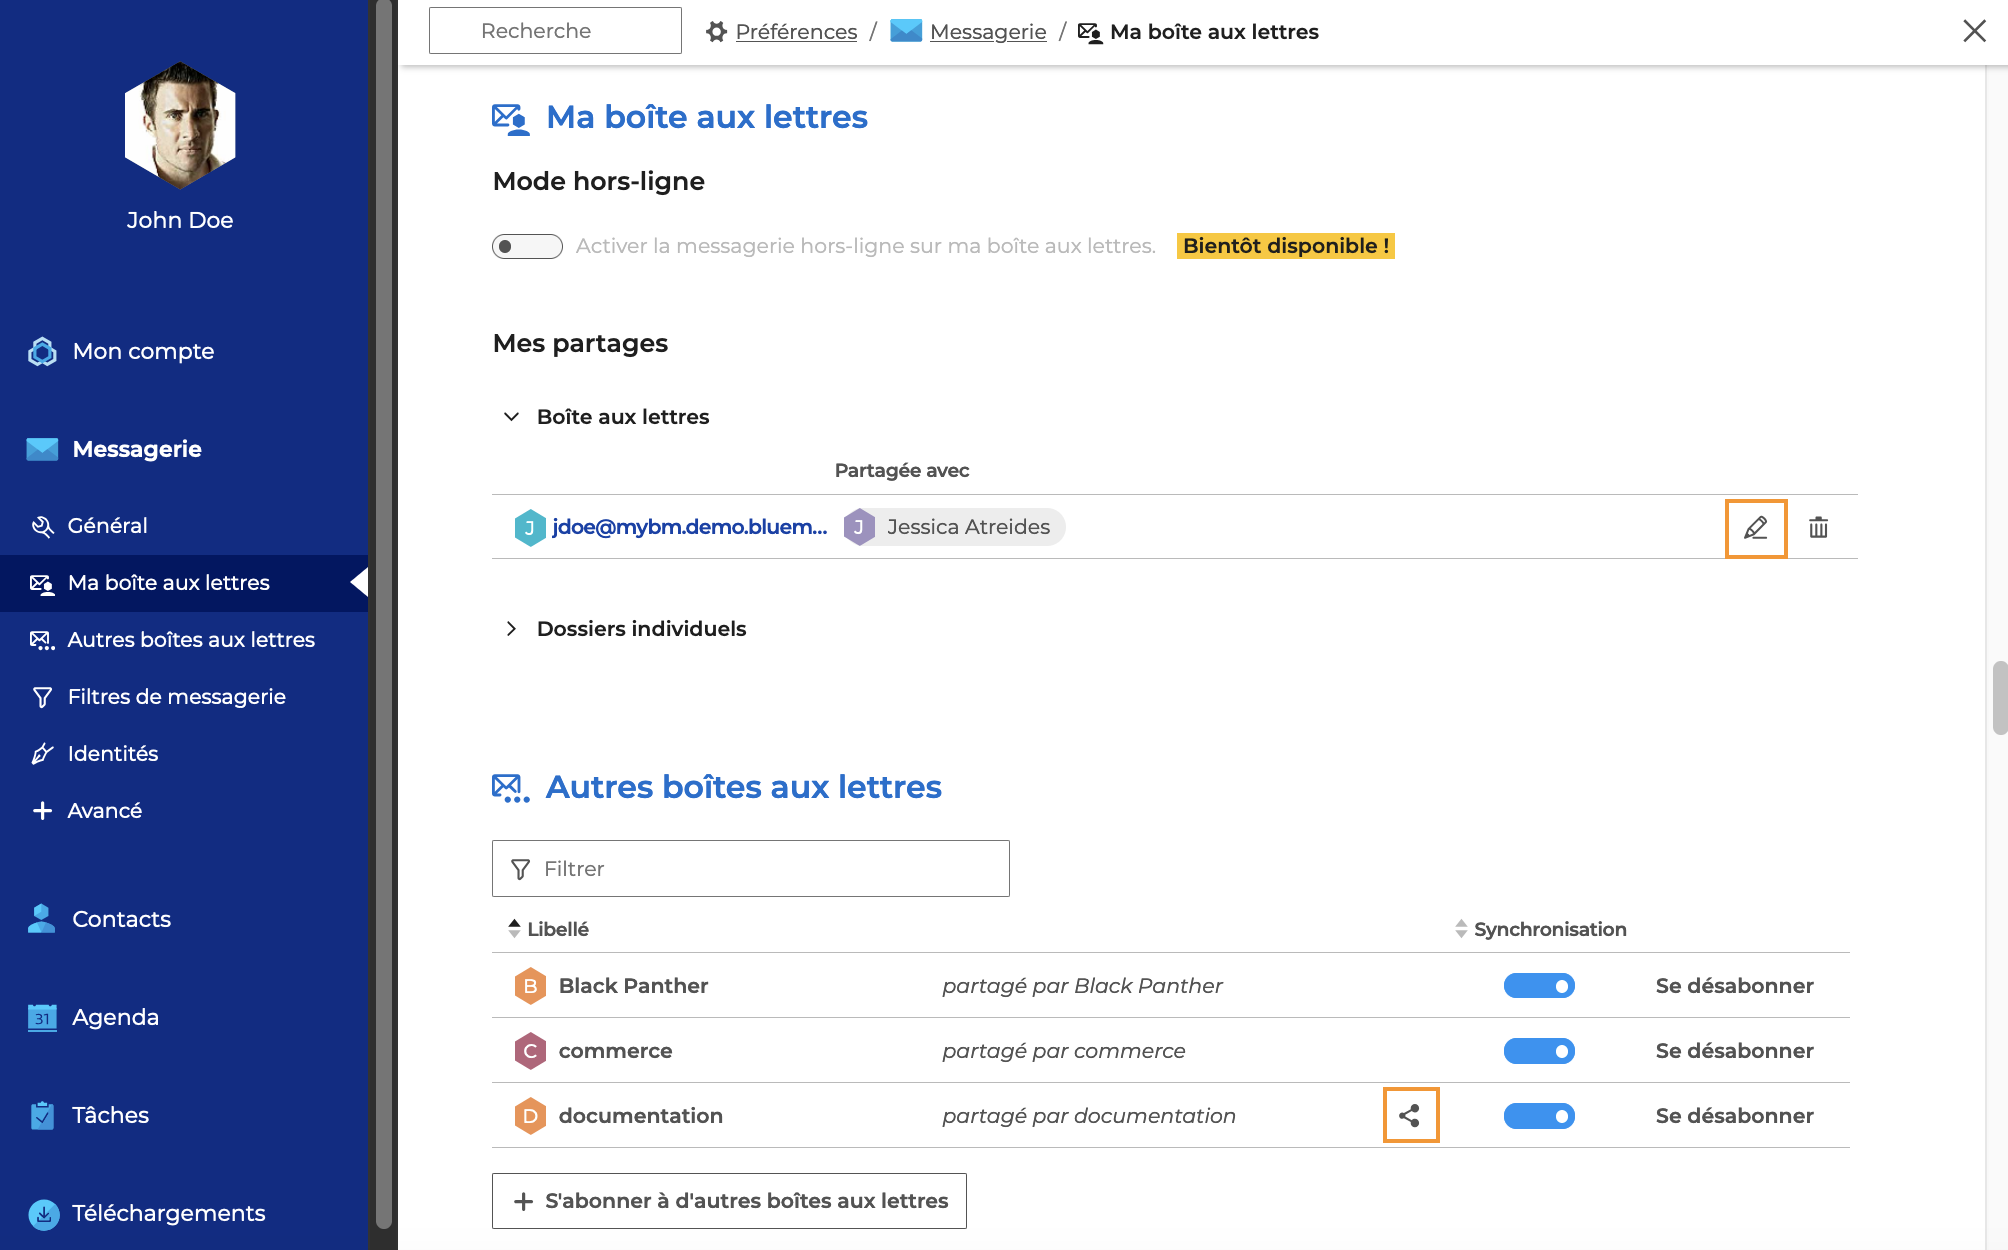
Task: Click the Filtrer input field
Action: (751, 868)
